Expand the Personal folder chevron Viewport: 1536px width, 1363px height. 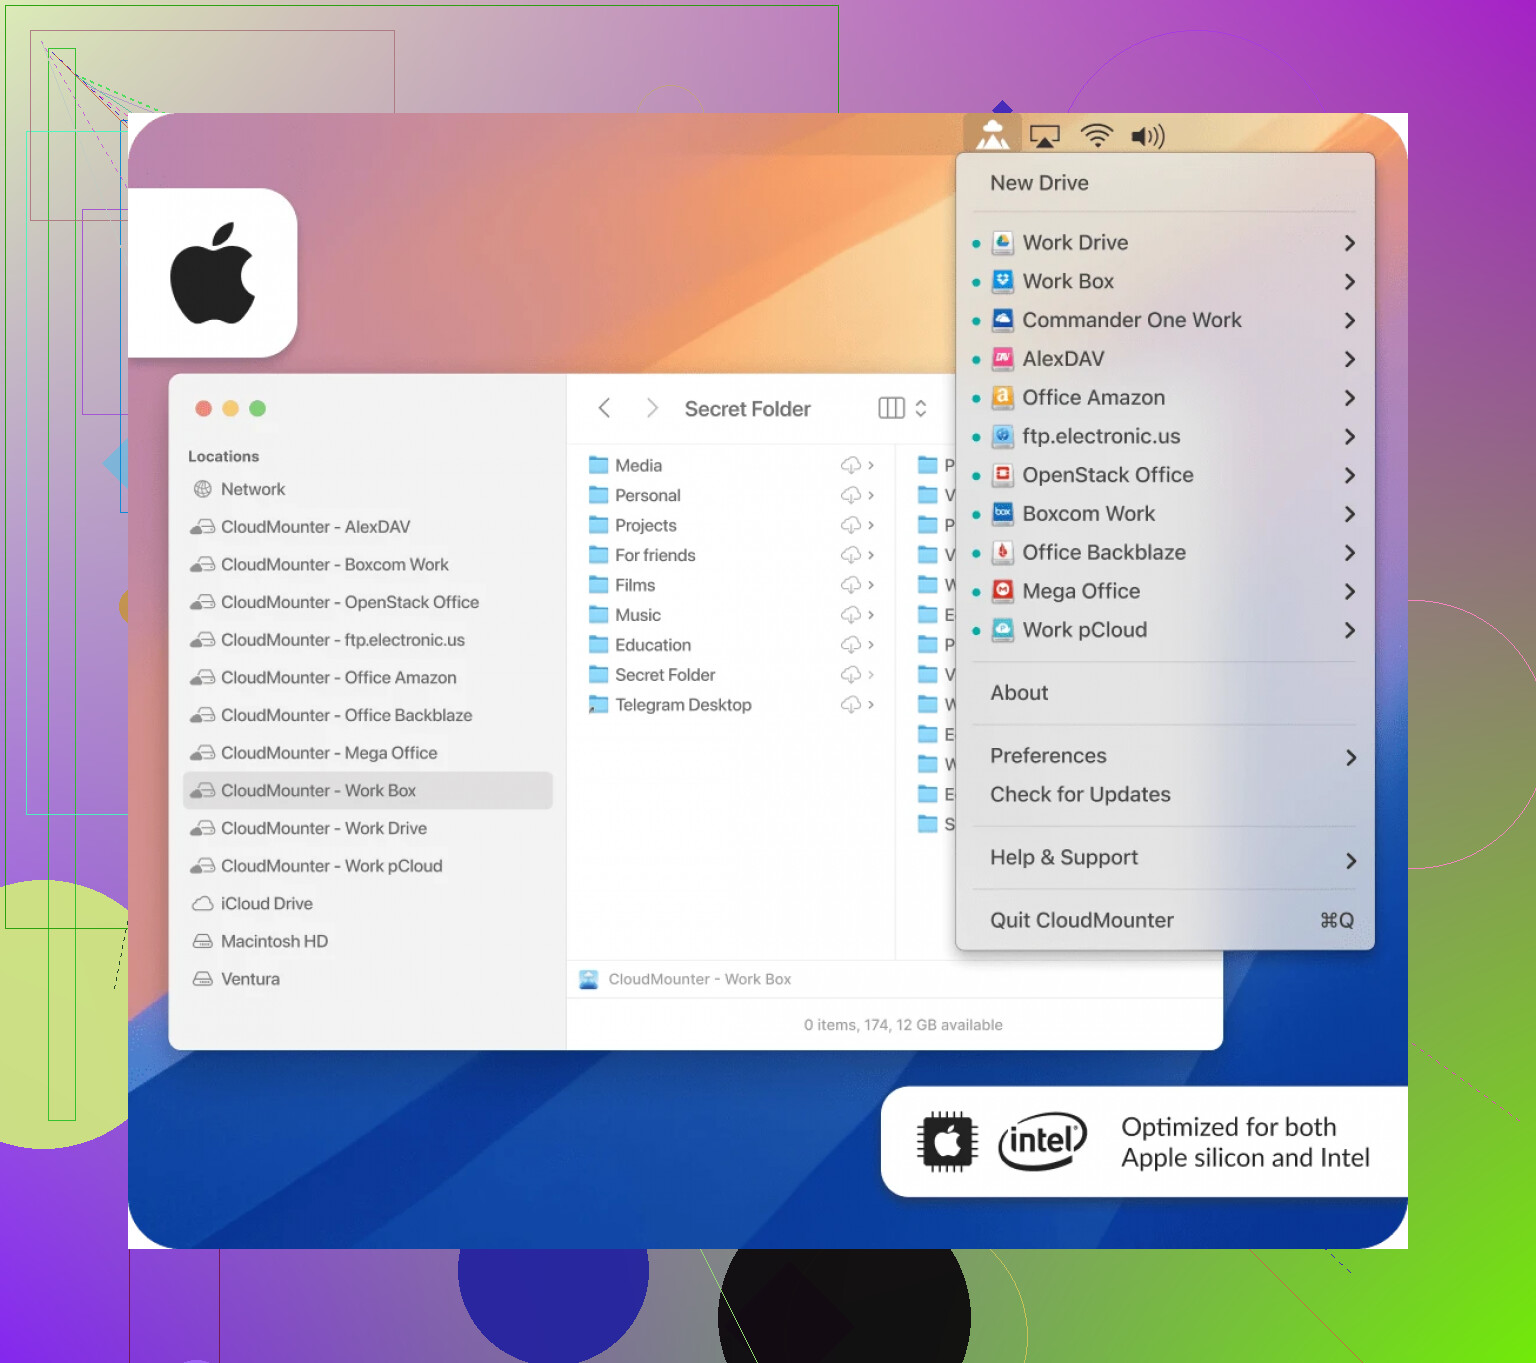(x=871, y=495)
